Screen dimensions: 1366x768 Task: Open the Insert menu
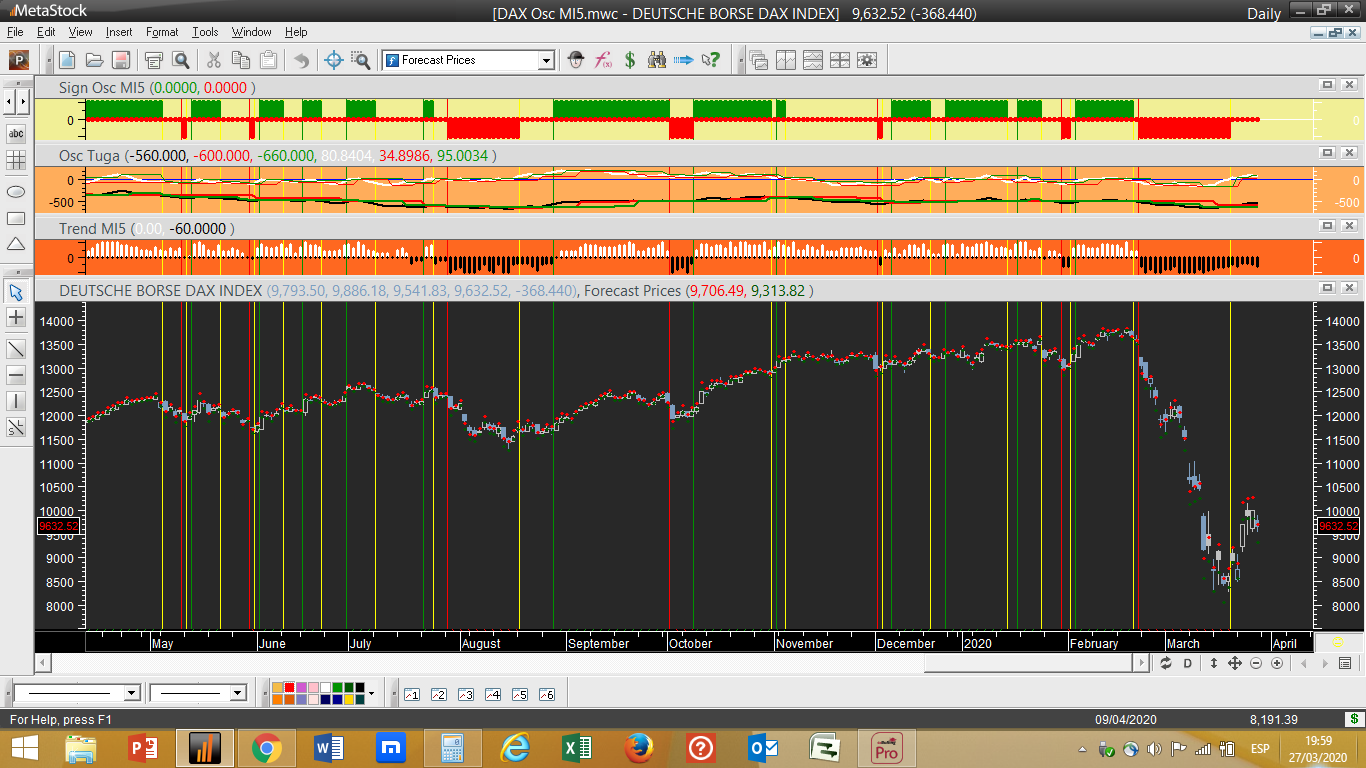coord(119,32)
